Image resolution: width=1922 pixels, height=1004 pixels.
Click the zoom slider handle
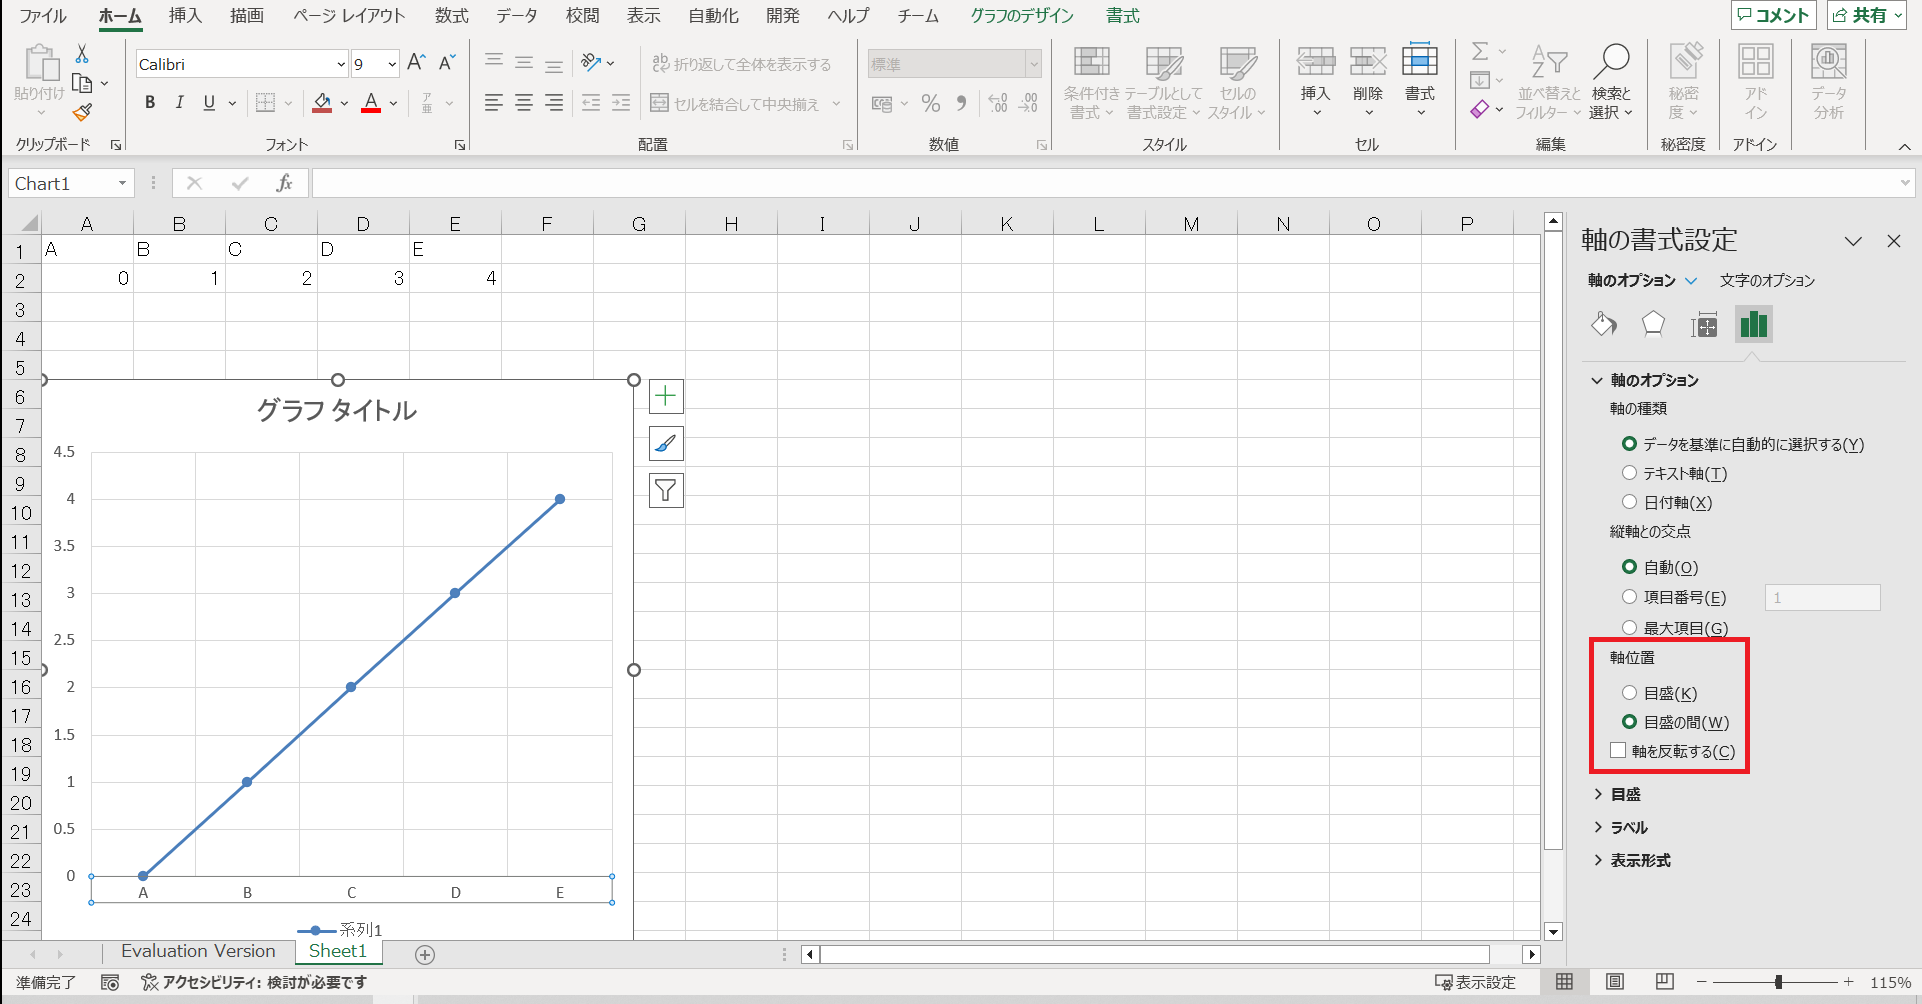[1778, 982]
